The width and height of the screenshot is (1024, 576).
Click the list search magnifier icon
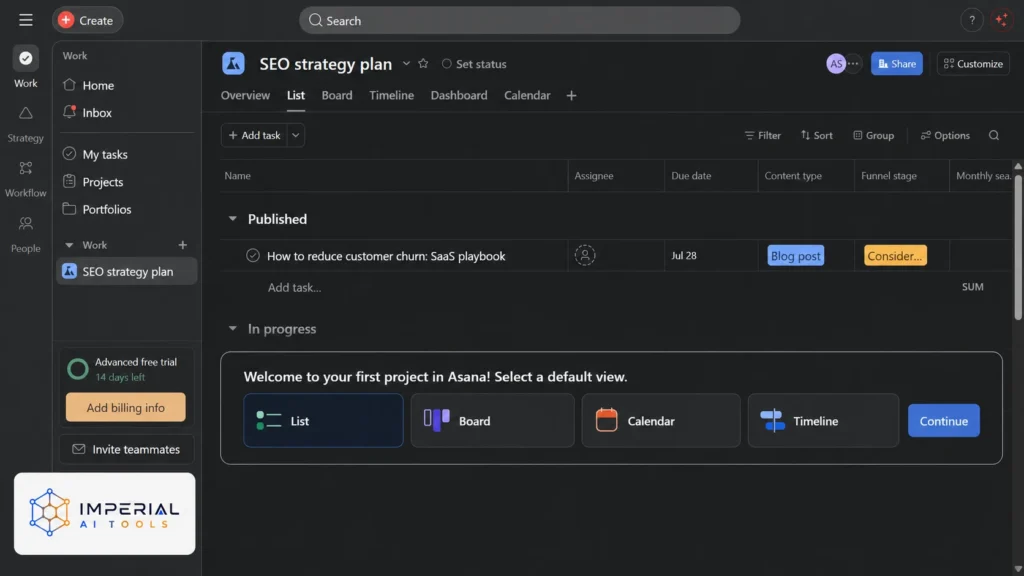pyautogui.click(x=994, y=135)
